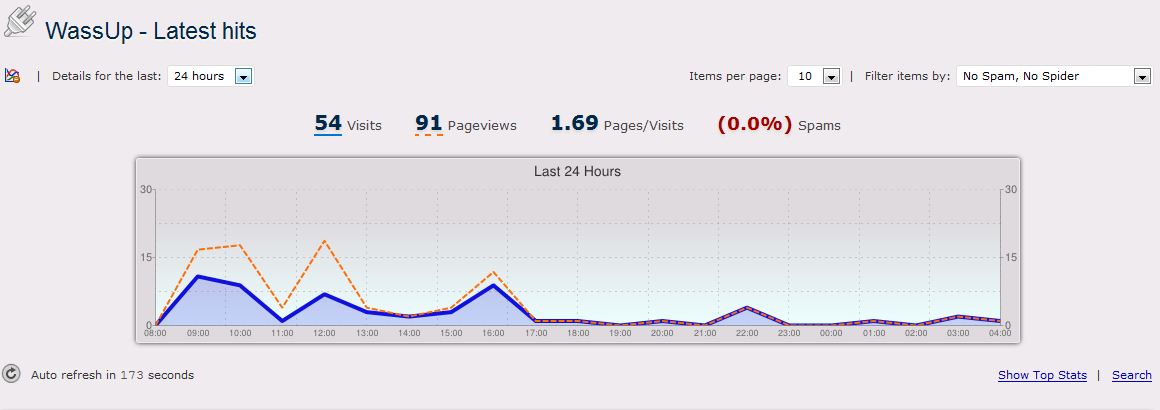Open the Show Top Stats link
Image resolution: width=1160 pixels, height=410 pixels.
tap(1042, 375)
